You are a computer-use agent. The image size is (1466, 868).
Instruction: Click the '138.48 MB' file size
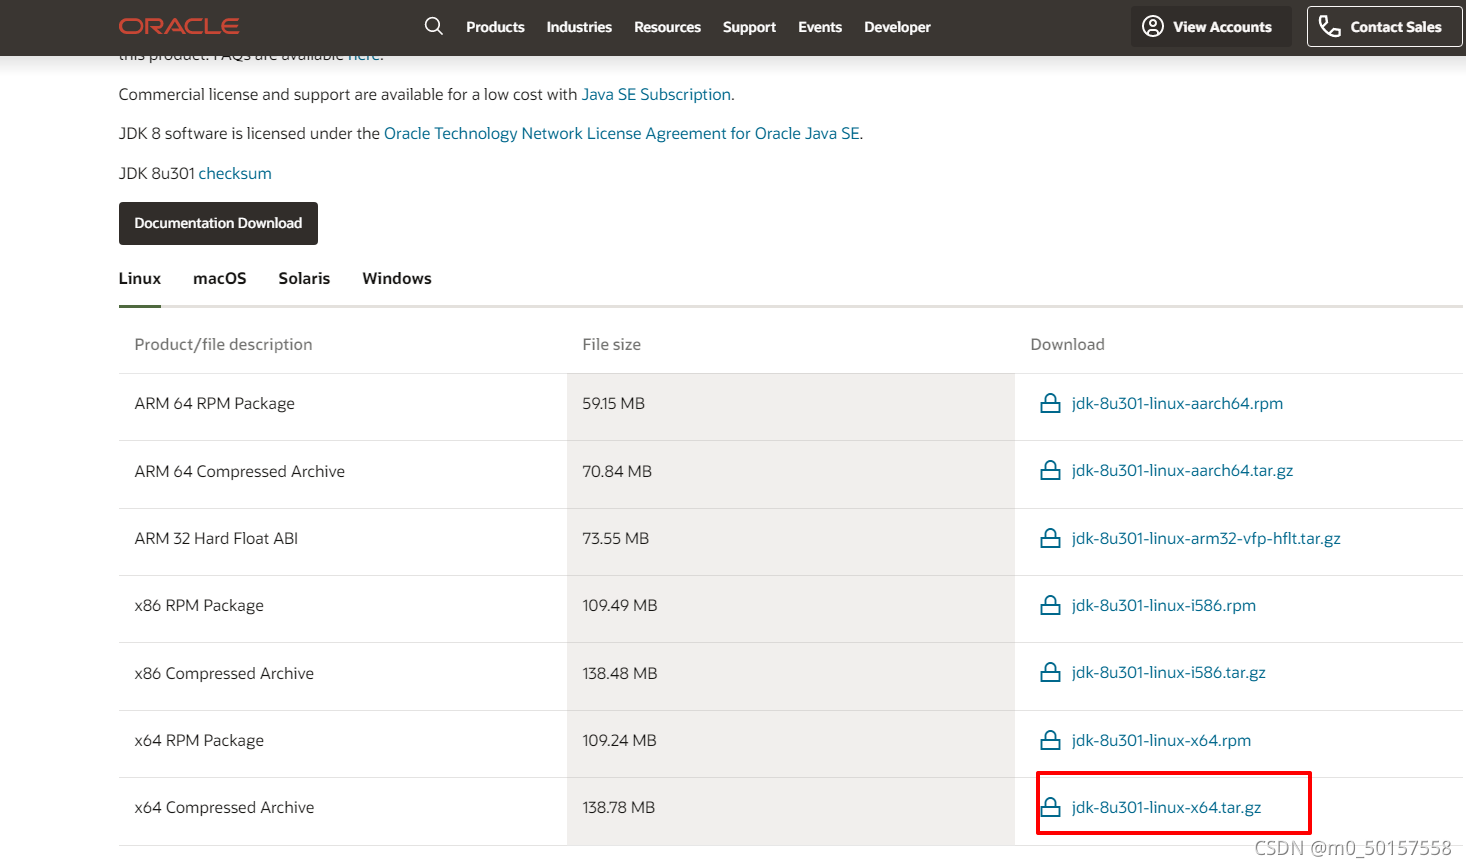620,673
